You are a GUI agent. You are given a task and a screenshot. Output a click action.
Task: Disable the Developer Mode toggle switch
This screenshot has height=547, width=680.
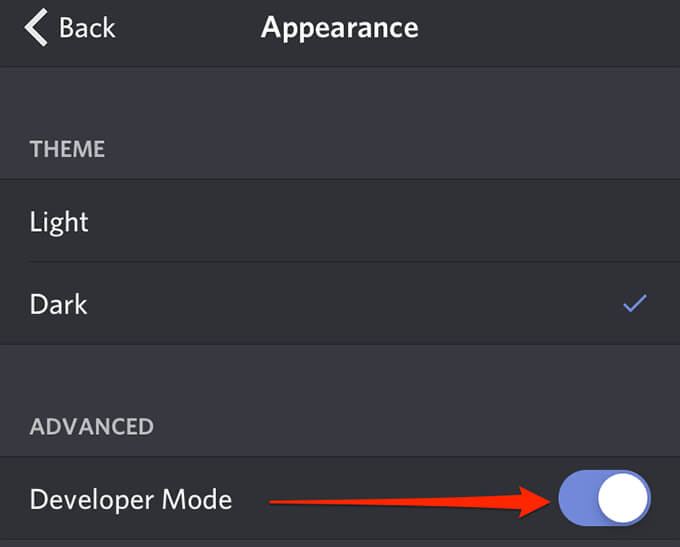pos(604,498)
